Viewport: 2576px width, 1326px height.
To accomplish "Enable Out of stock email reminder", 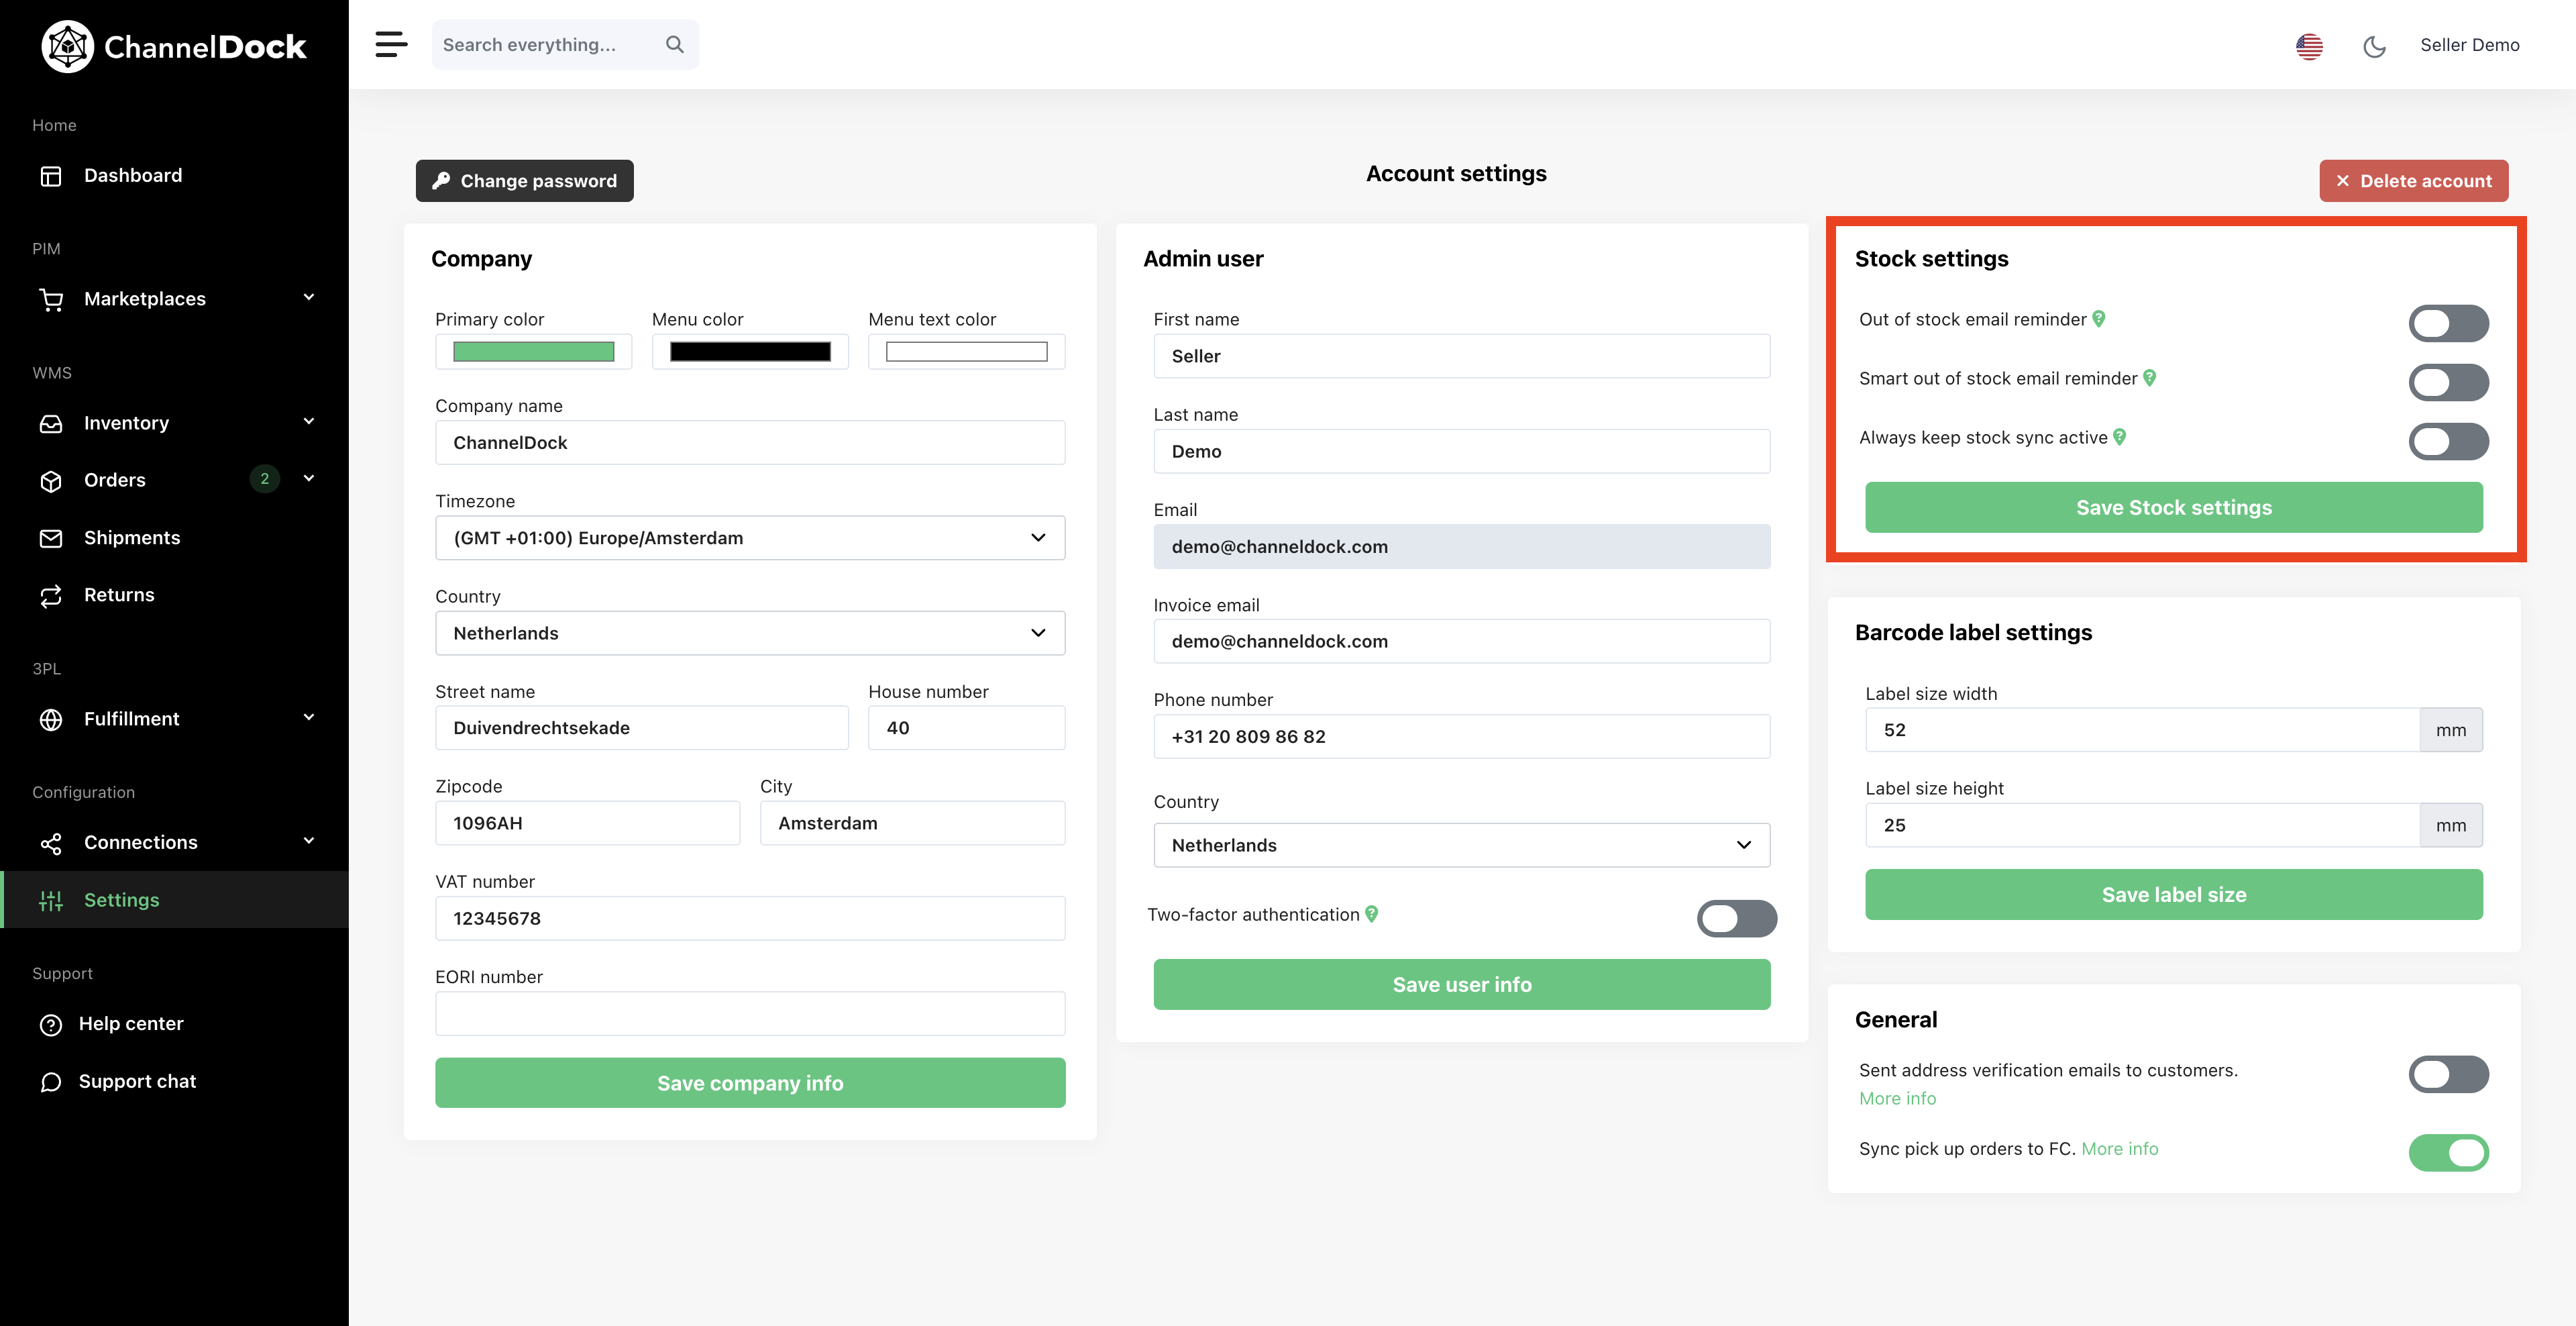I will point(2448,323).
